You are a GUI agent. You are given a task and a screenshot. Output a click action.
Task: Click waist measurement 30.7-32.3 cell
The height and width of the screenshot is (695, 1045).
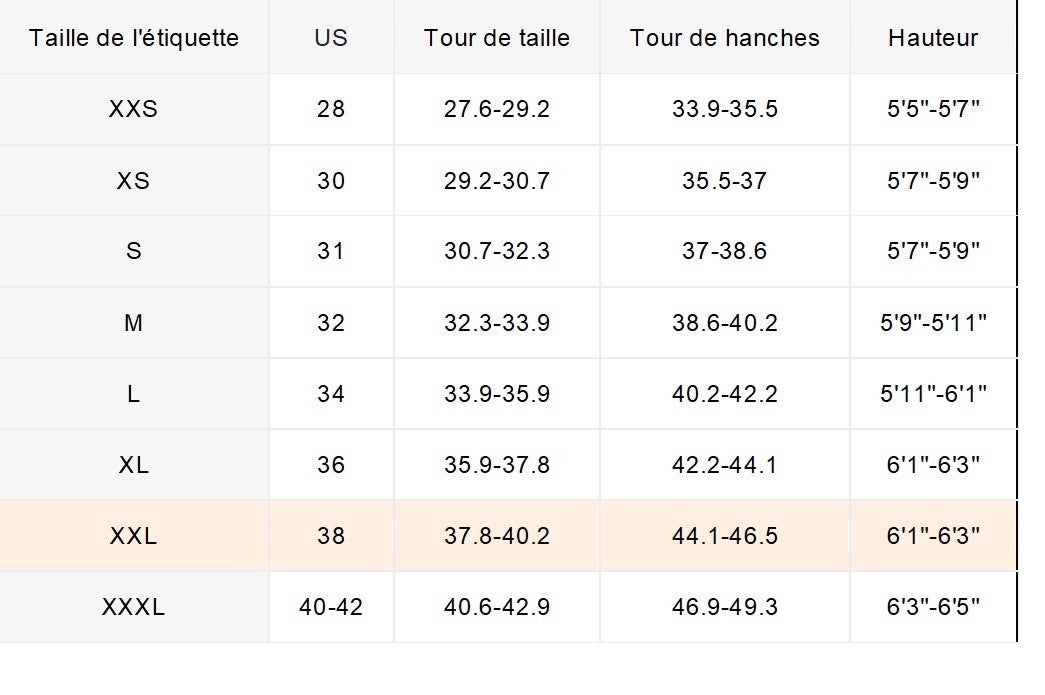point(497,251)
